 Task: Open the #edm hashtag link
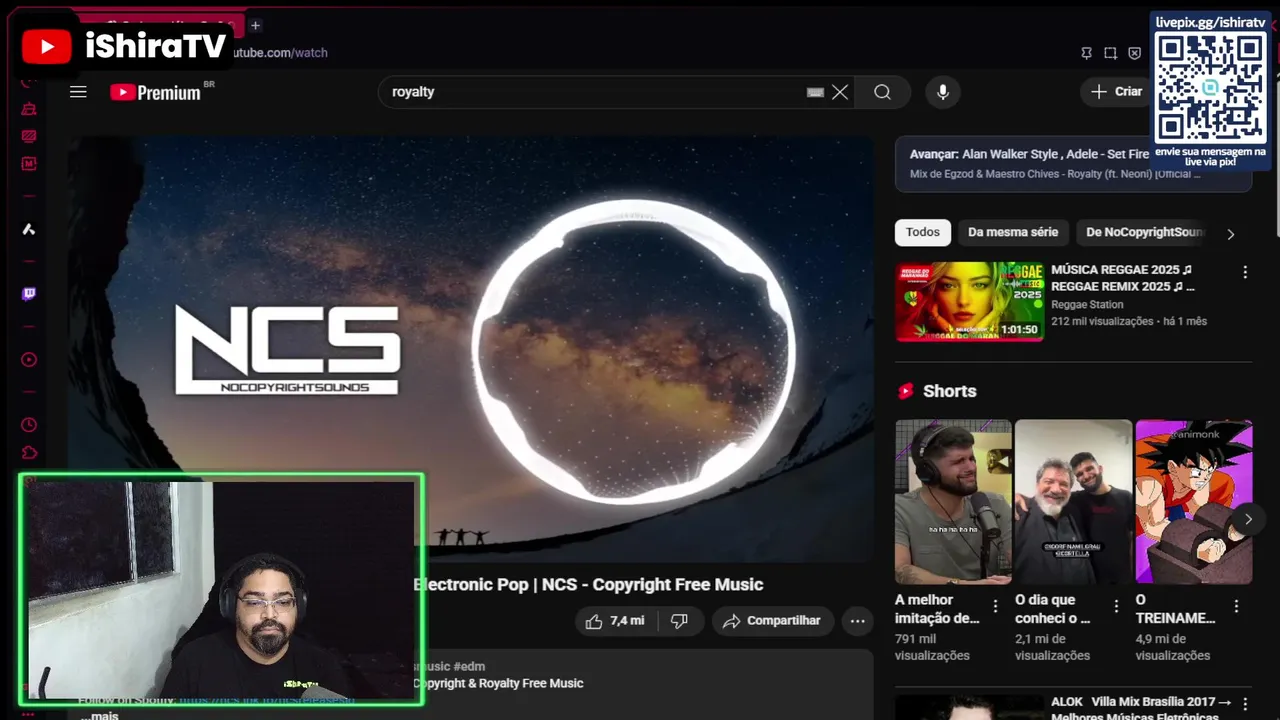click(x=470, y=666)
